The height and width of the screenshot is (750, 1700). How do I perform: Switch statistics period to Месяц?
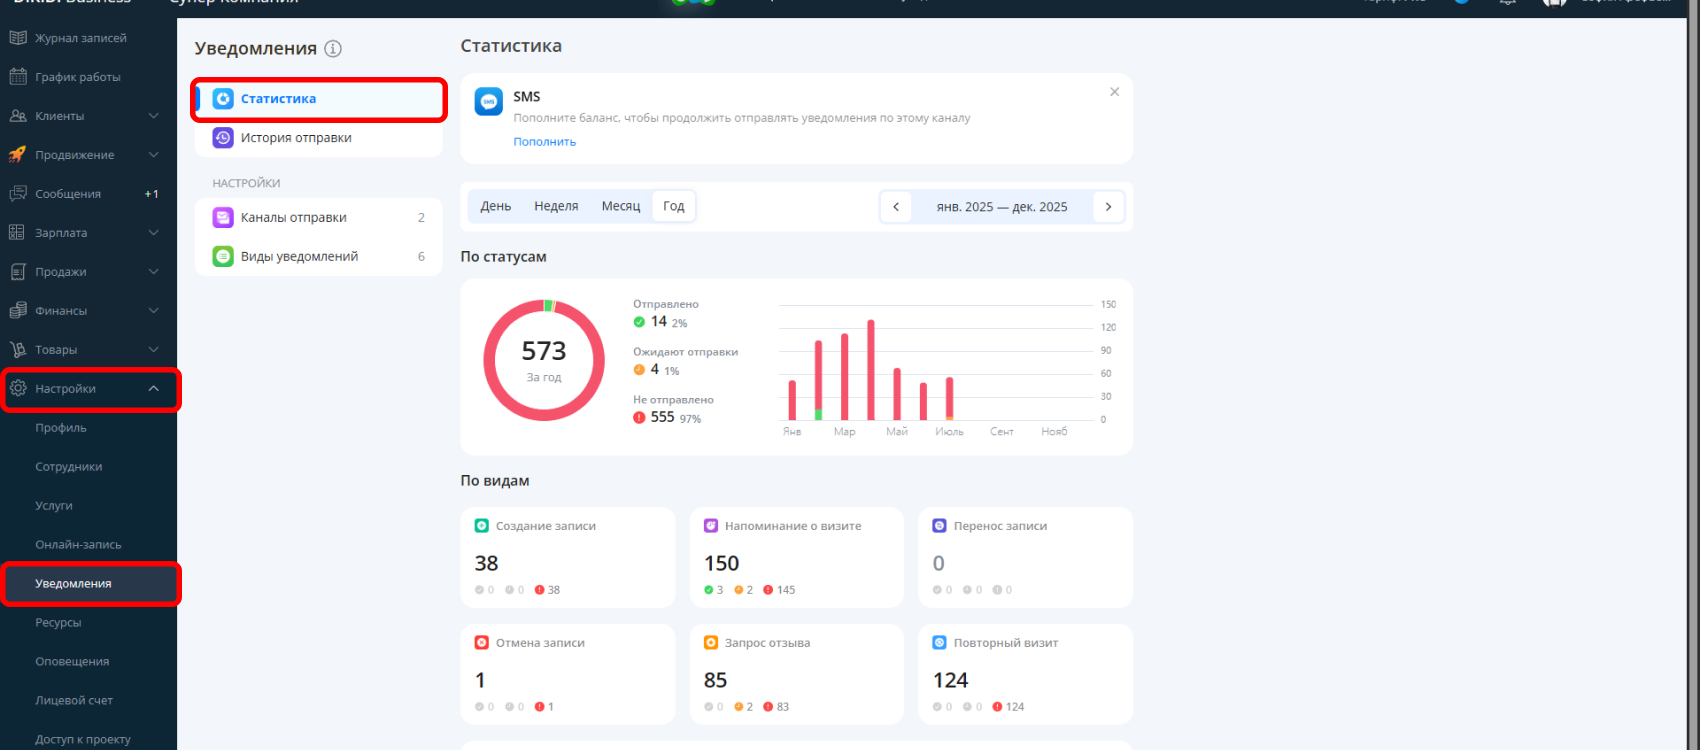621,206
